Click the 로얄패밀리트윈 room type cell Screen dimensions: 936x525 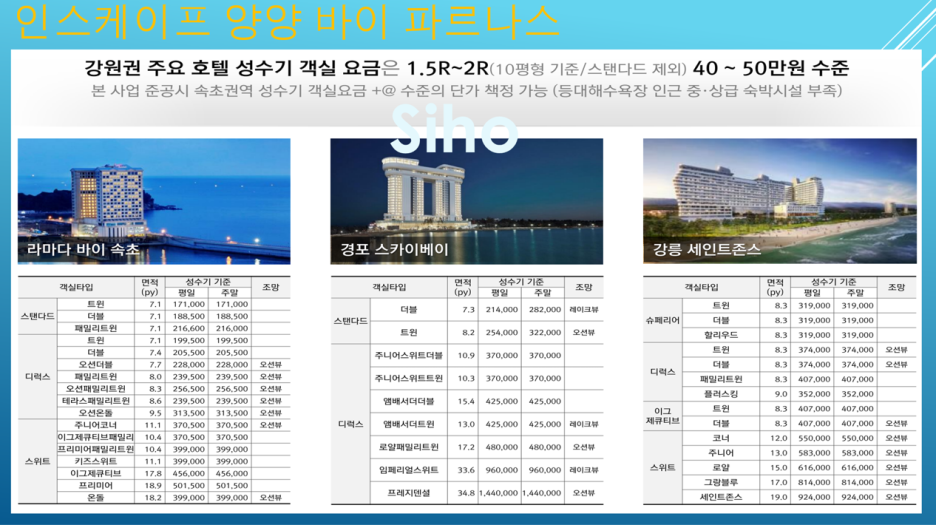(x=409, y=447)
